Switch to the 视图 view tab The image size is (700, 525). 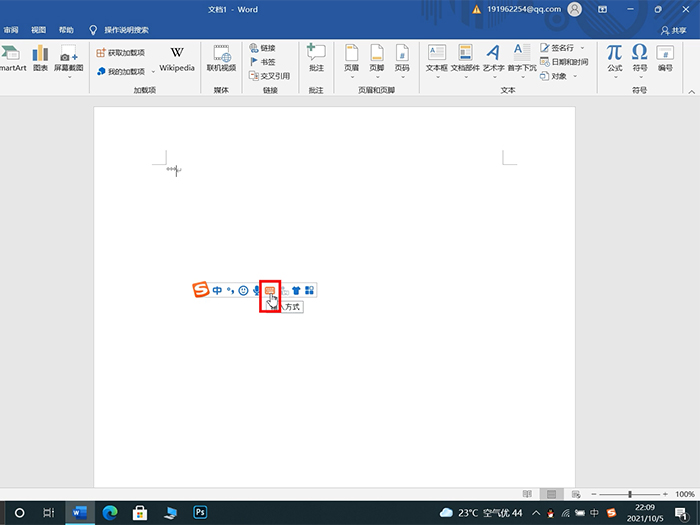(38, 30)
